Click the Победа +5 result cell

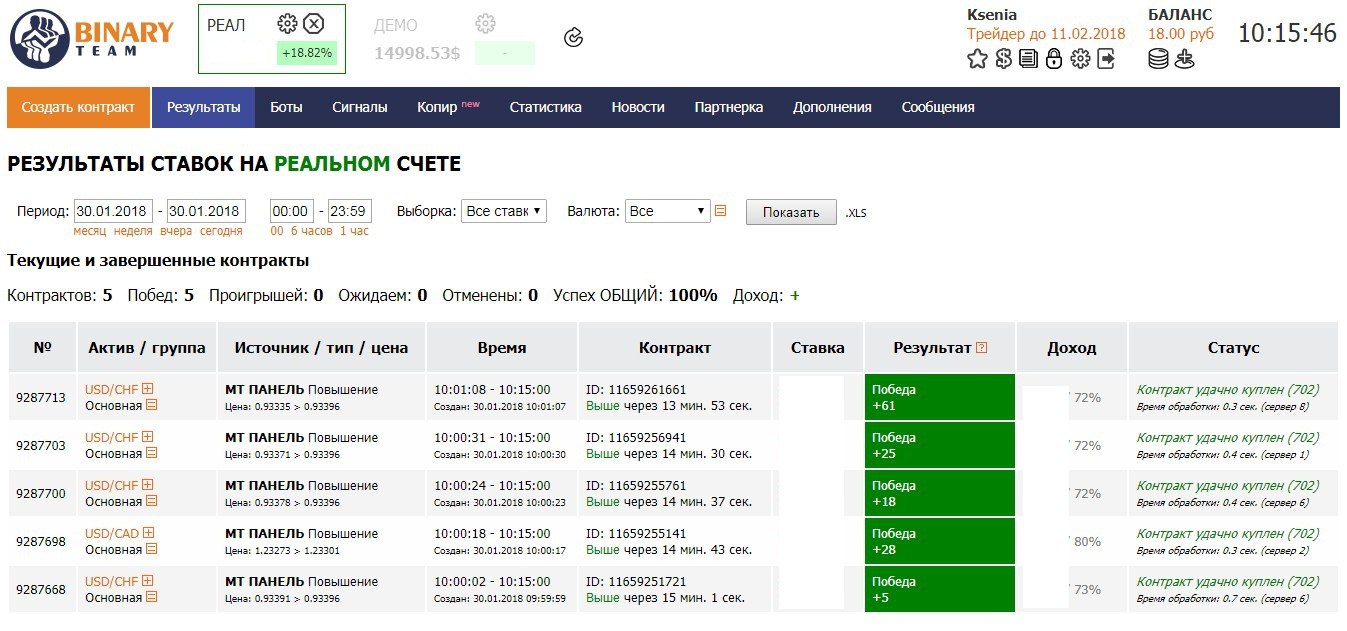pos(940,589)
